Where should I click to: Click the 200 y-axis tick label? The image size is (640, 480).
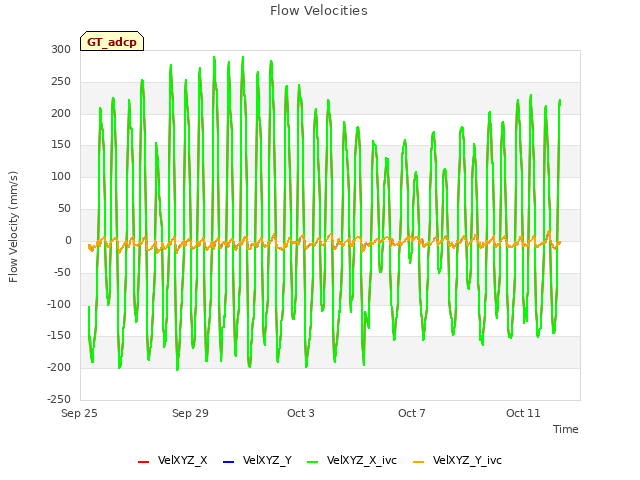point(61,113)
